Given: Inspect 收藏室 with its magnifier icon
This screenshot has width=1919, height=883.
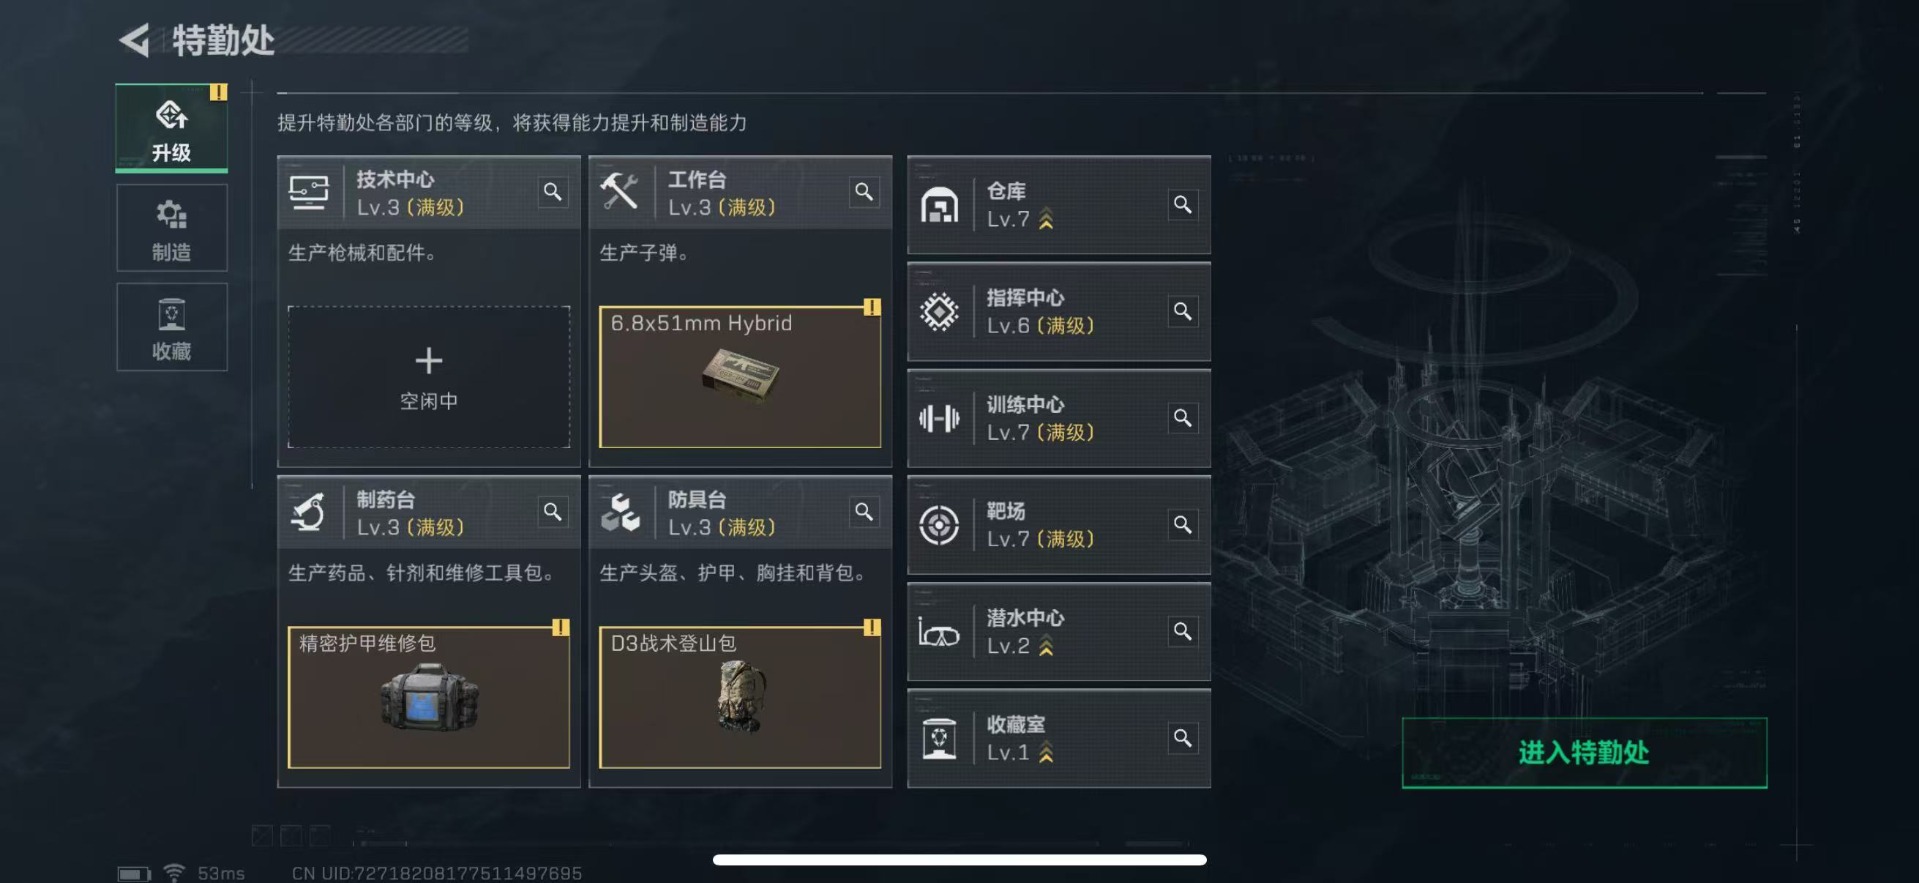Looking at the screenshot, I should 1182,738.
